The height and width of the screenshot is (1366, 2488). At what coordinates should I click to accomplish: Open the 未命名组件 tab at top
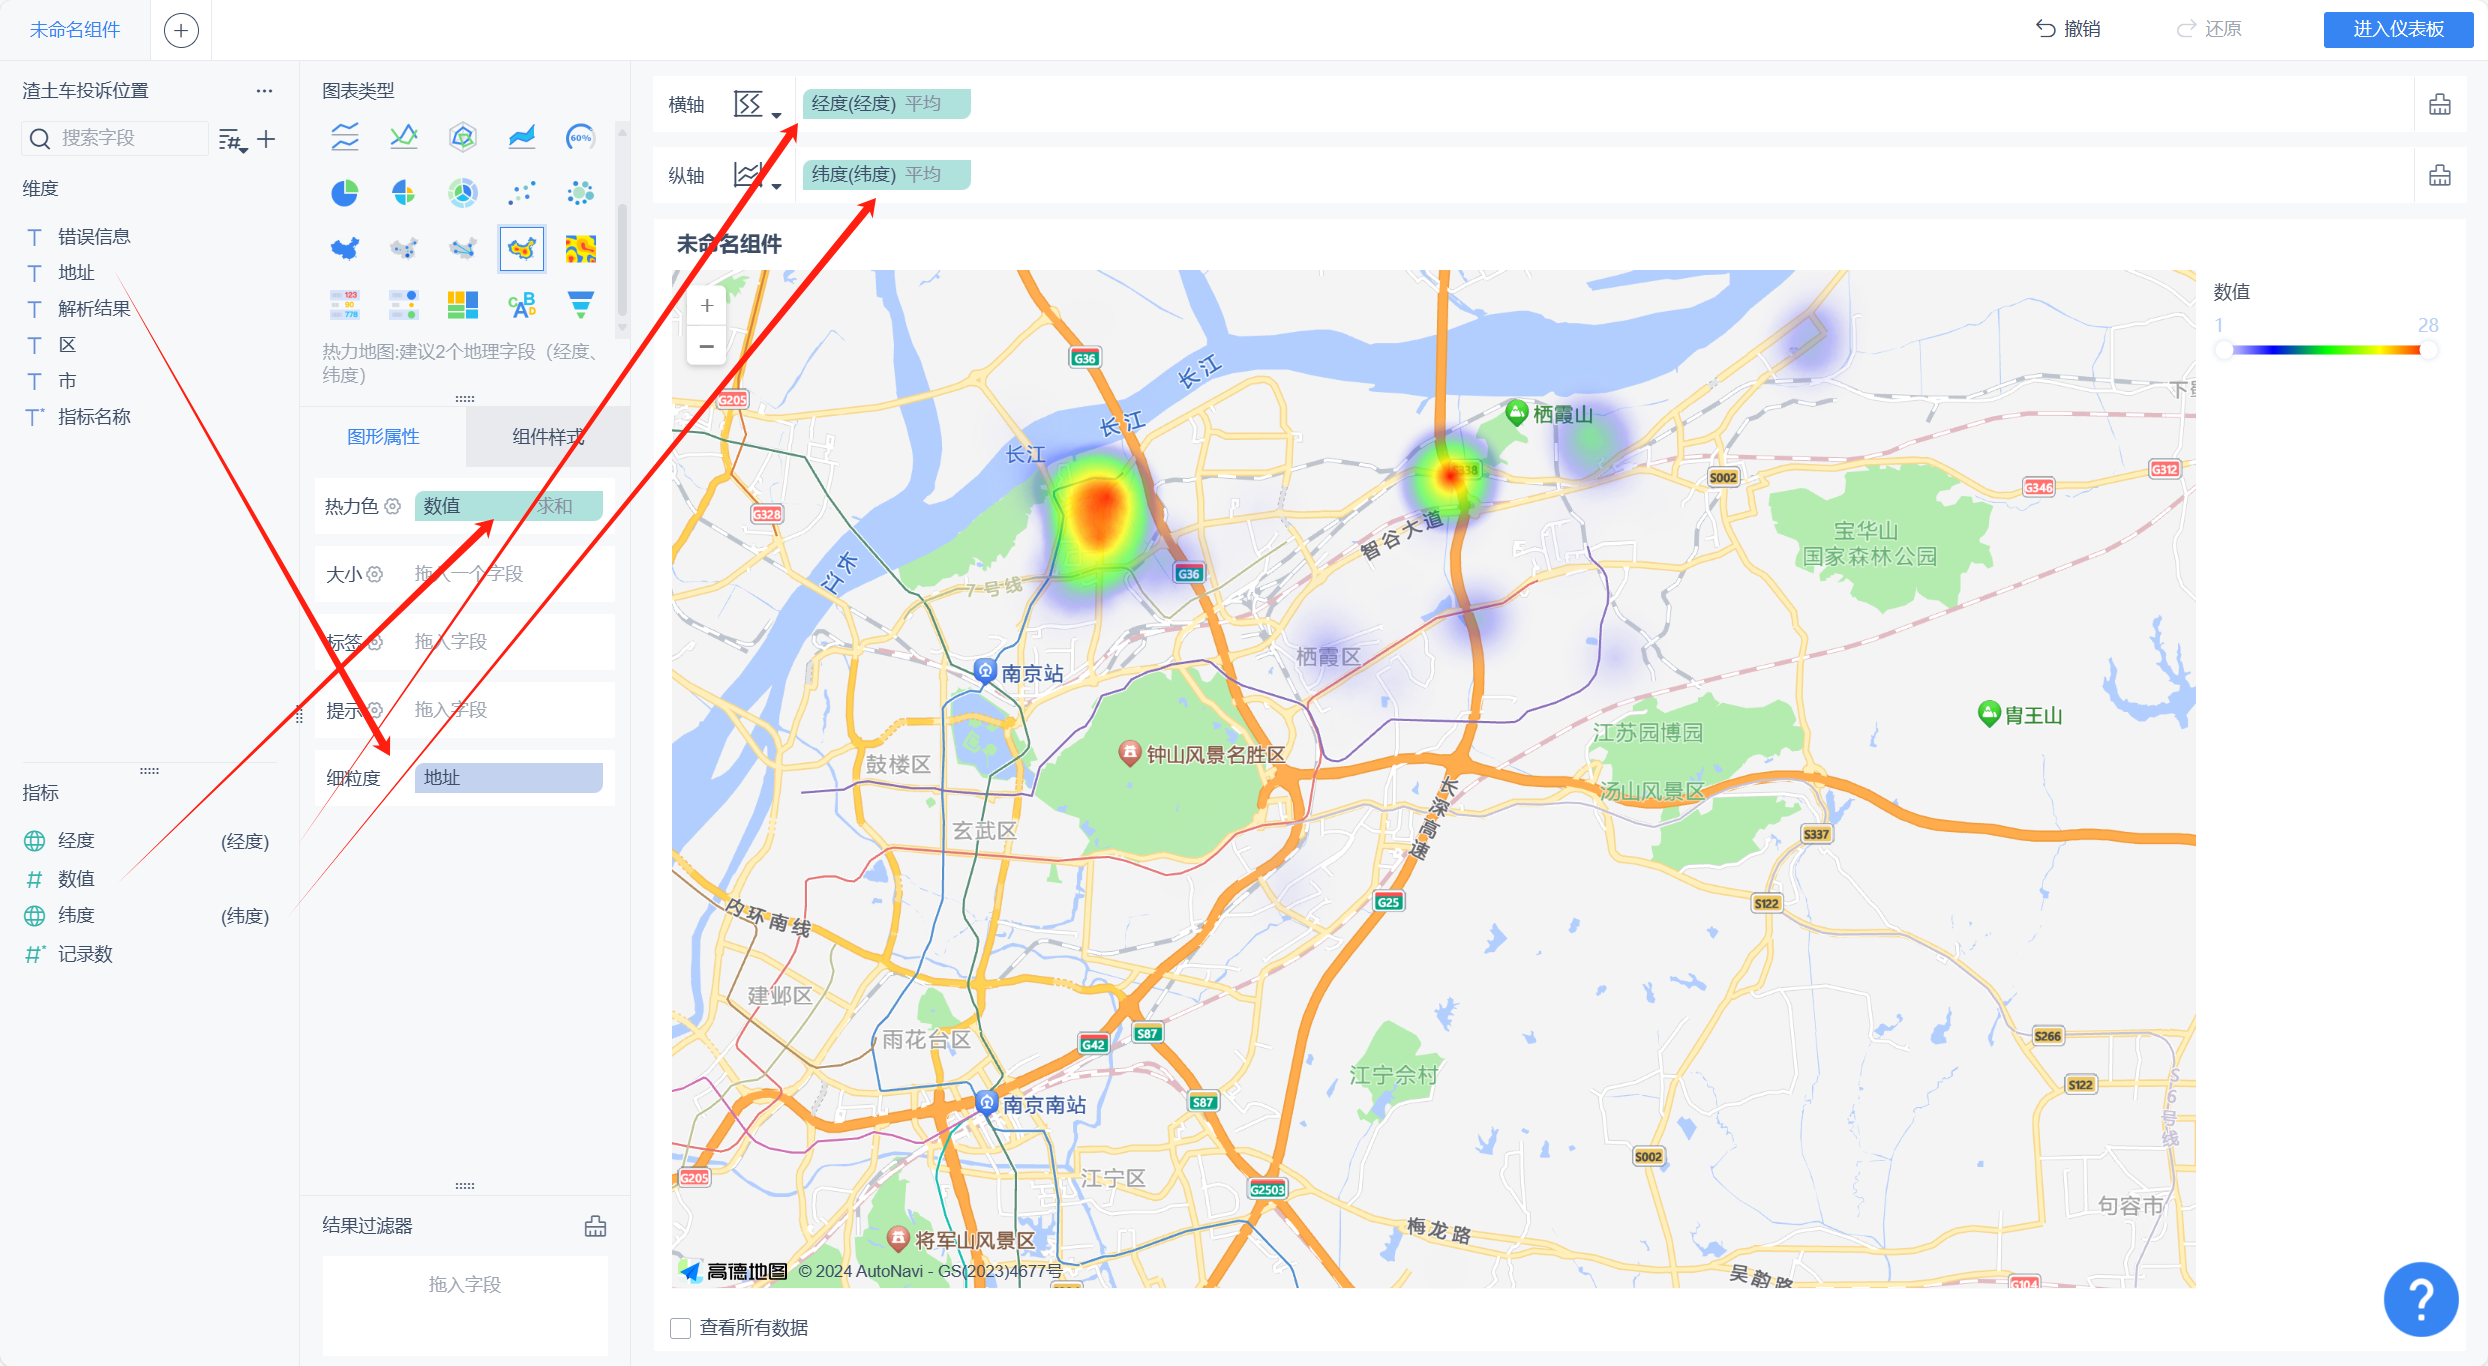75,30
